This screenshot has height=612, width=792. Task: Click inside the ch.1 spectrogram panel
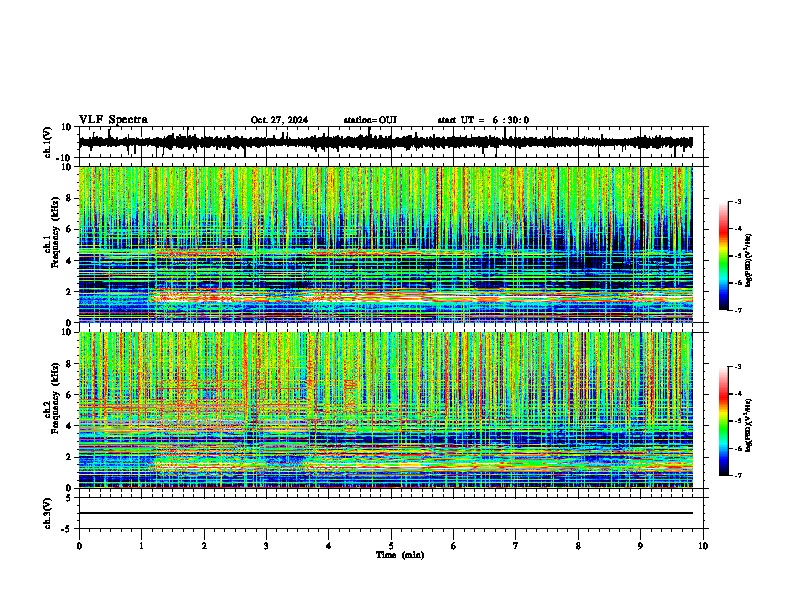pos(385,244)
